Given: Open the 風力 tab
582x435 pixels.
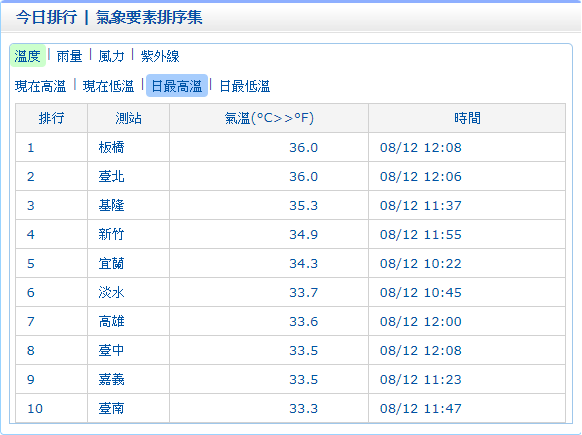Looking at the screenshot, I should pyautogui.click(x=111, y=56).
